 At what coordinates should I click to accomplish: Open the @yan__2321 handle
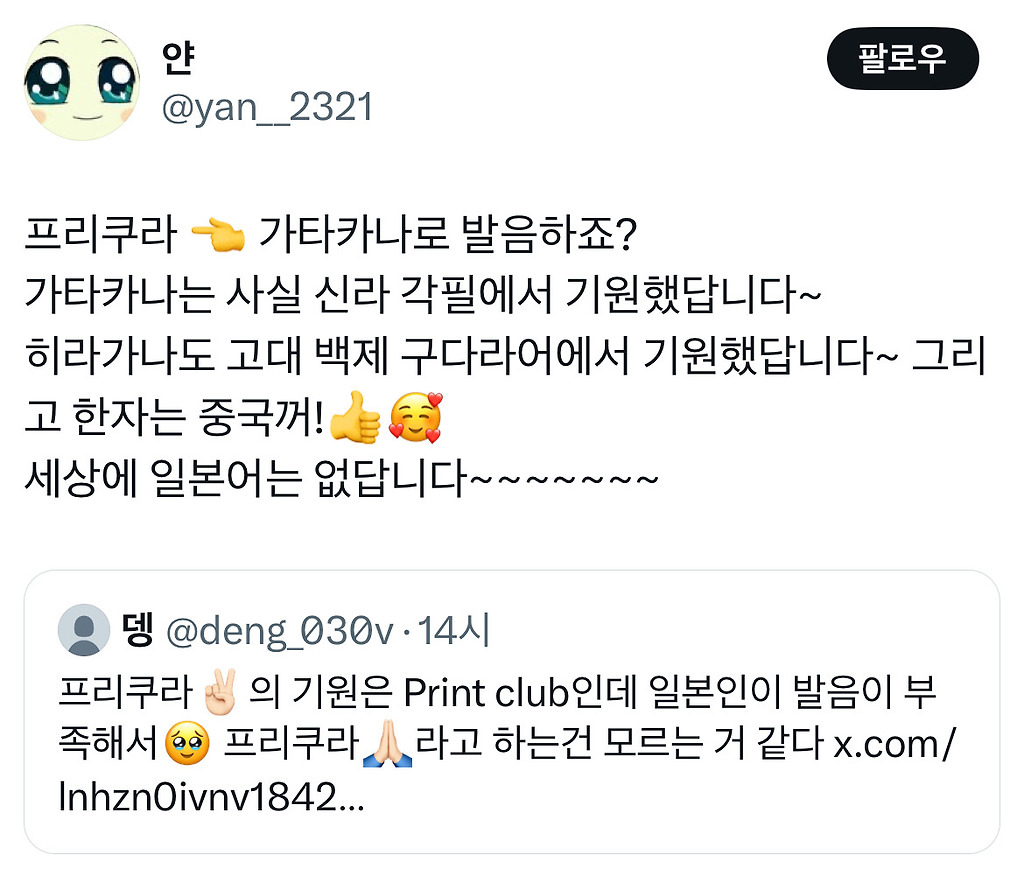pyautogui.click(x=267, y=107)
